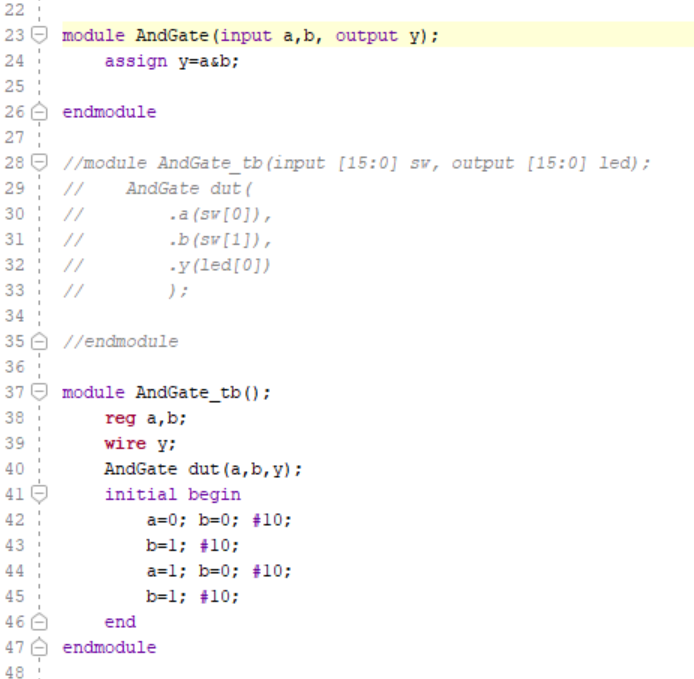
Task: Place cursor on the 'a=1; b=0; #10;' line
Action: (x=218, y=571)
